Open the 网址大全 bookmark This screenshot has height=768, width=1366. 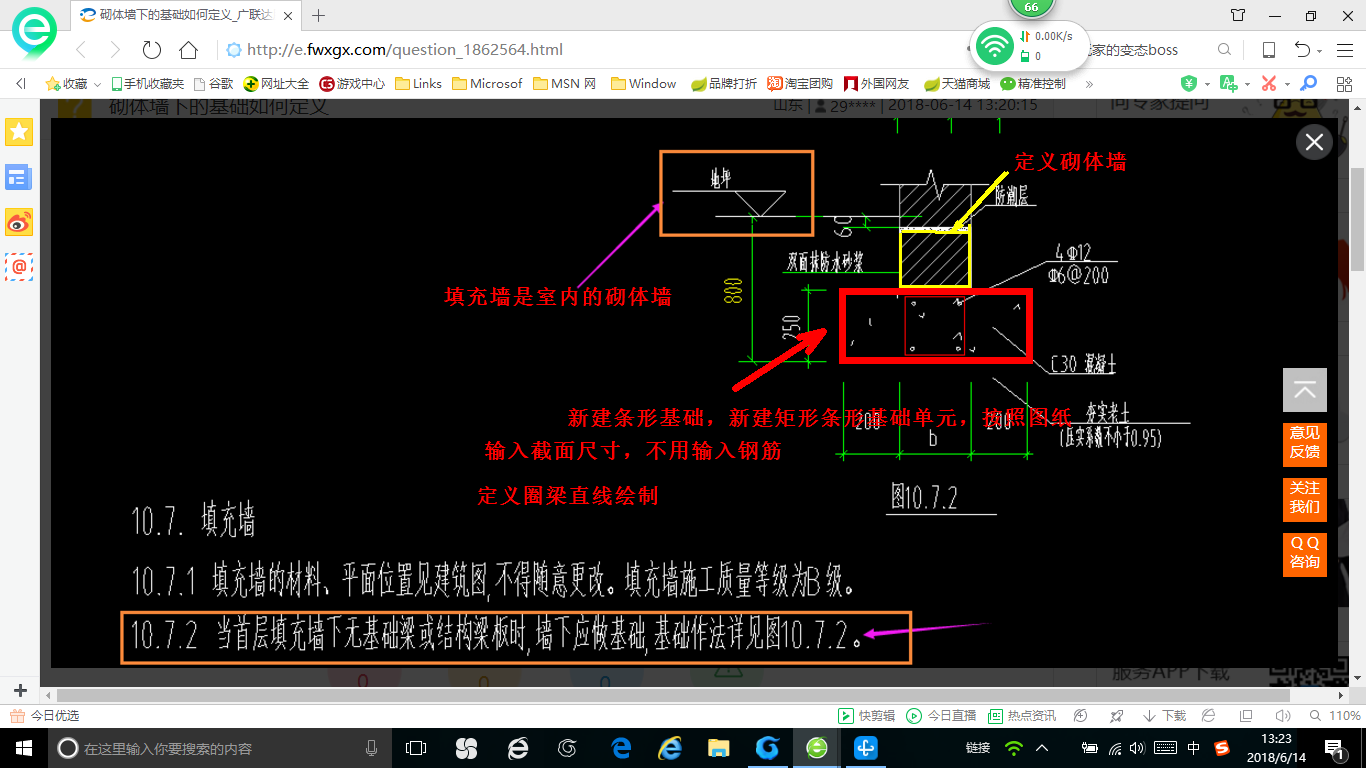click(x=277, y=84)
